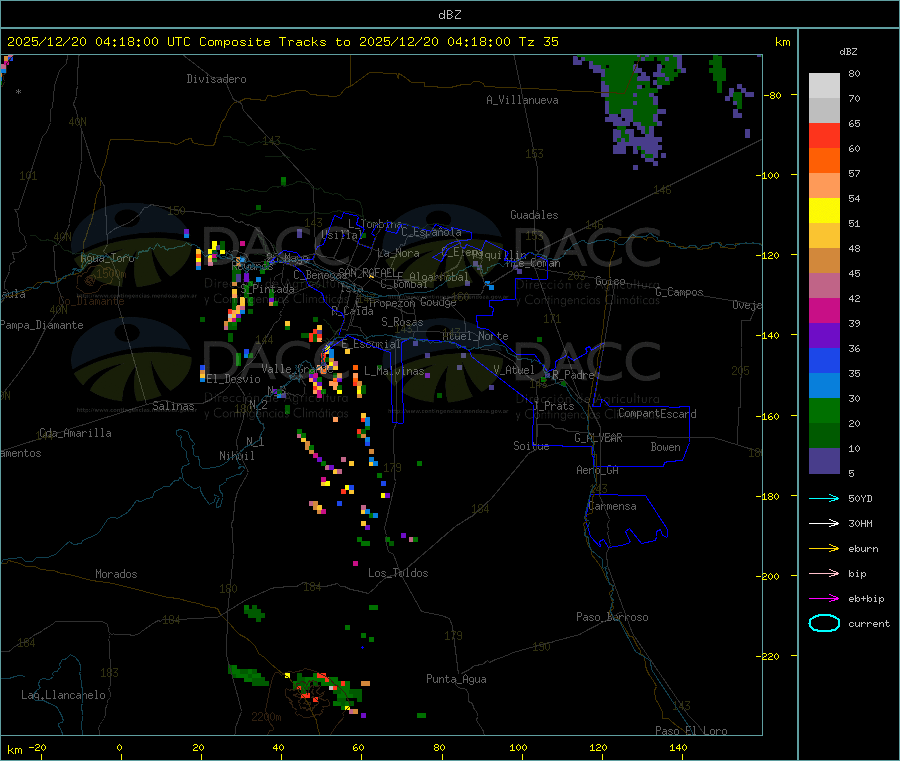
Task: Pick the dark orange 60–57 dBZ swatch
Action: (824, 161)
